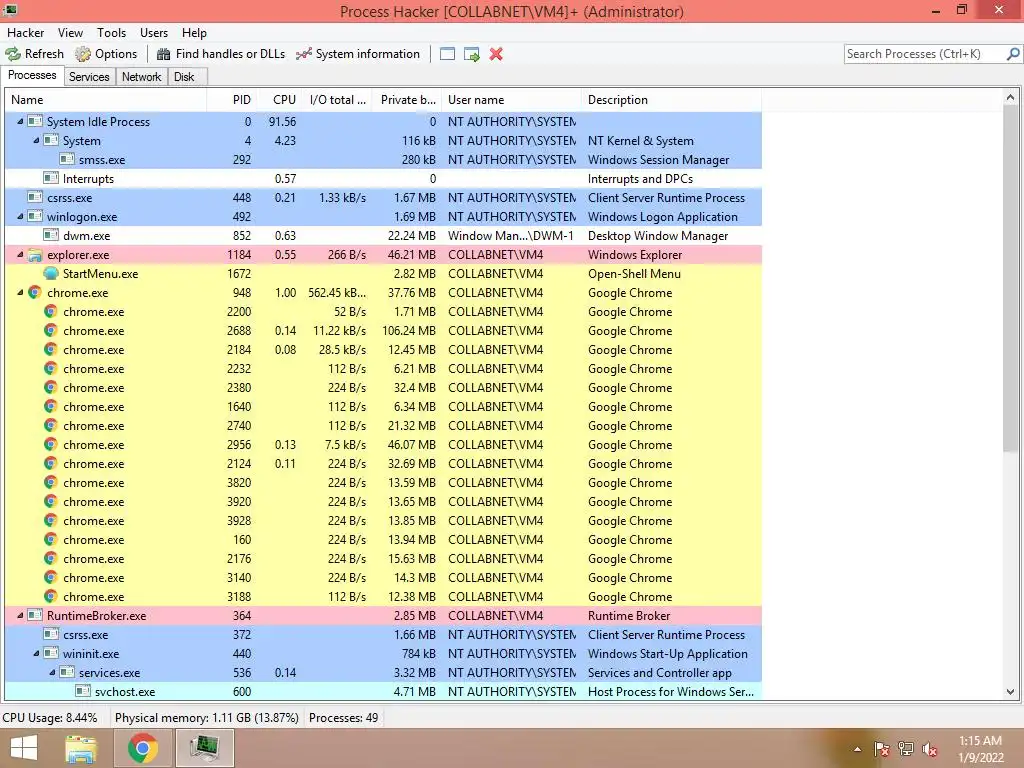Click the scrollbar down arrow
Viewport: 1024px width, 768px height.
[x=1010, y=692]
